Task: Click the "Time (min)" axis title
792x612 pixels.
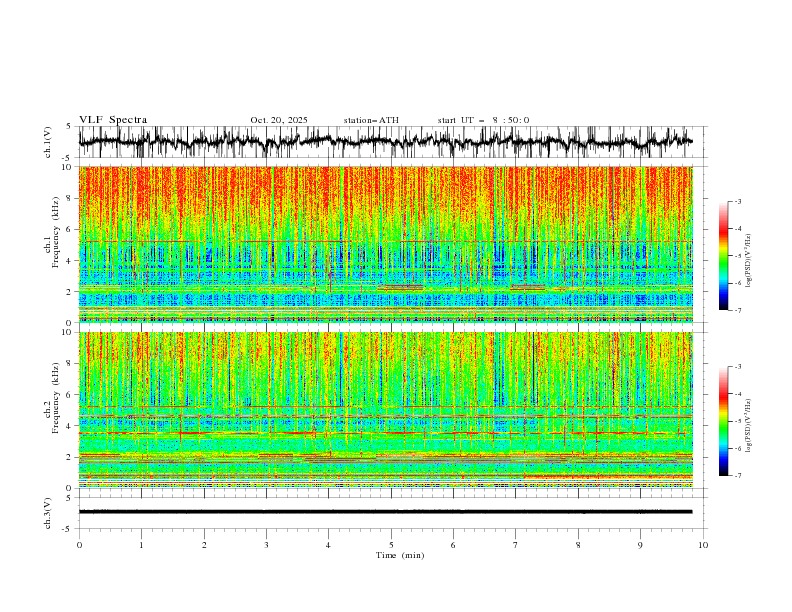Action: click(400, 555)
